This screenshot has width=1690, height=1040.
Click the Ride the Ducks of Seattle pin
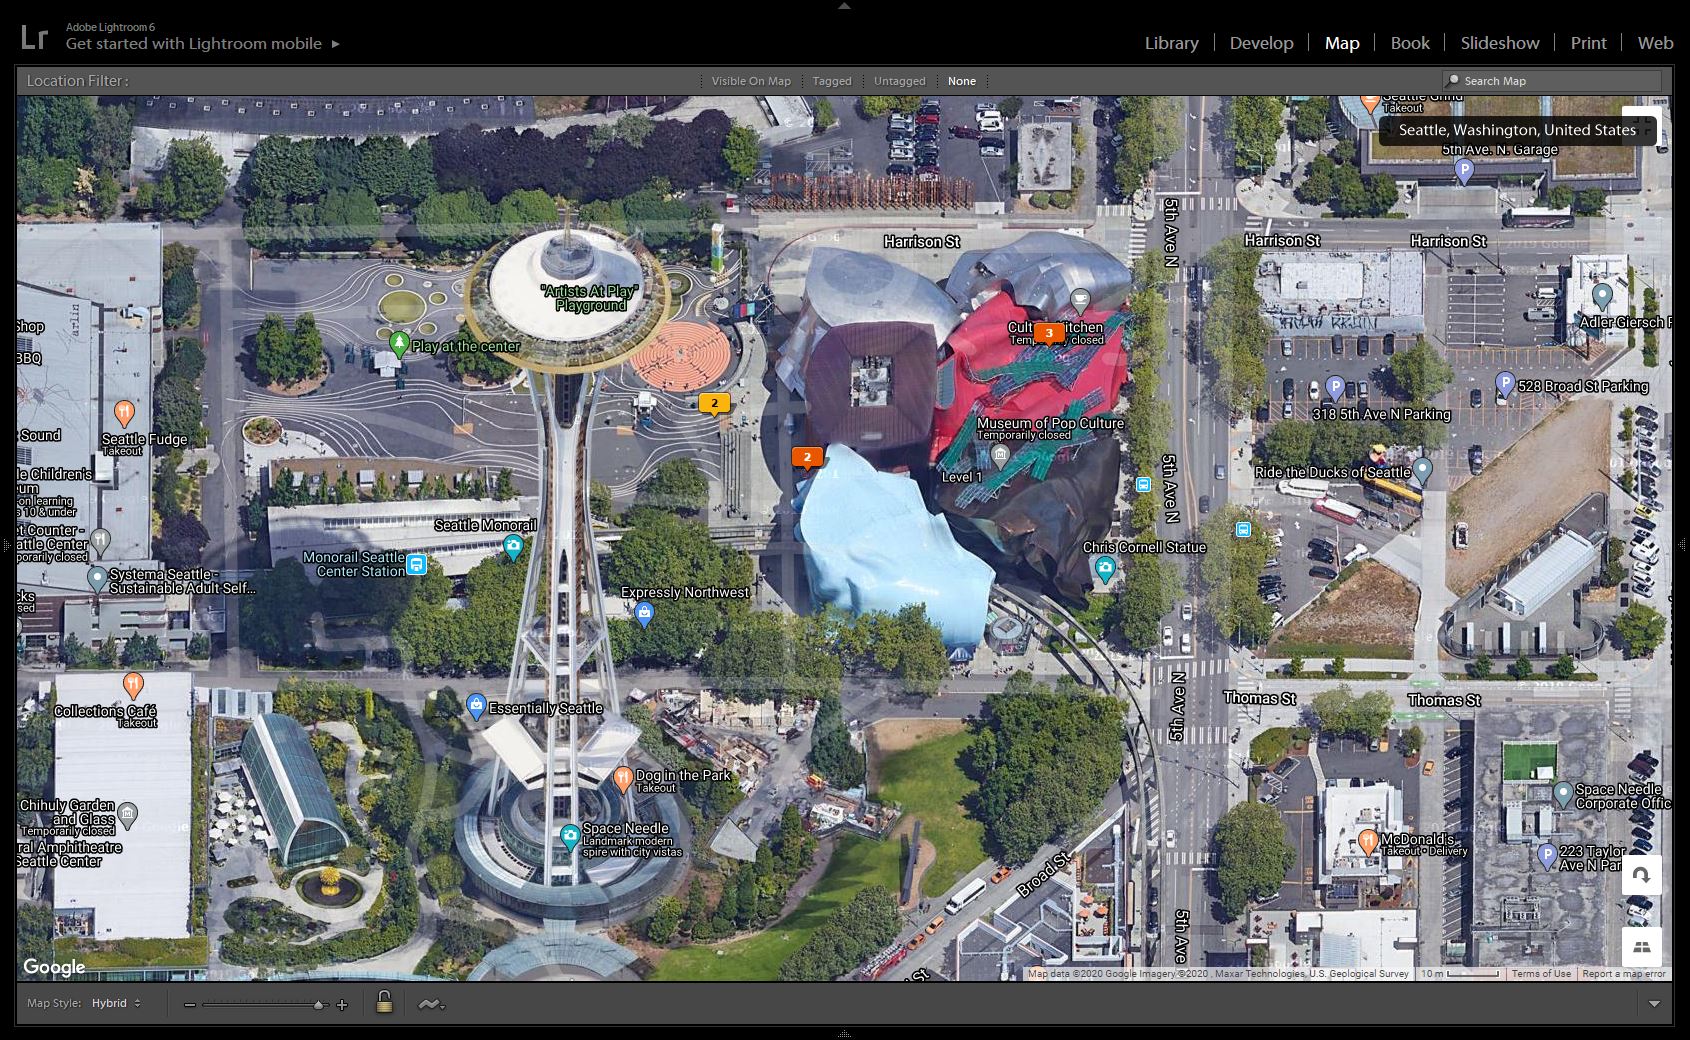point(1422,469)
